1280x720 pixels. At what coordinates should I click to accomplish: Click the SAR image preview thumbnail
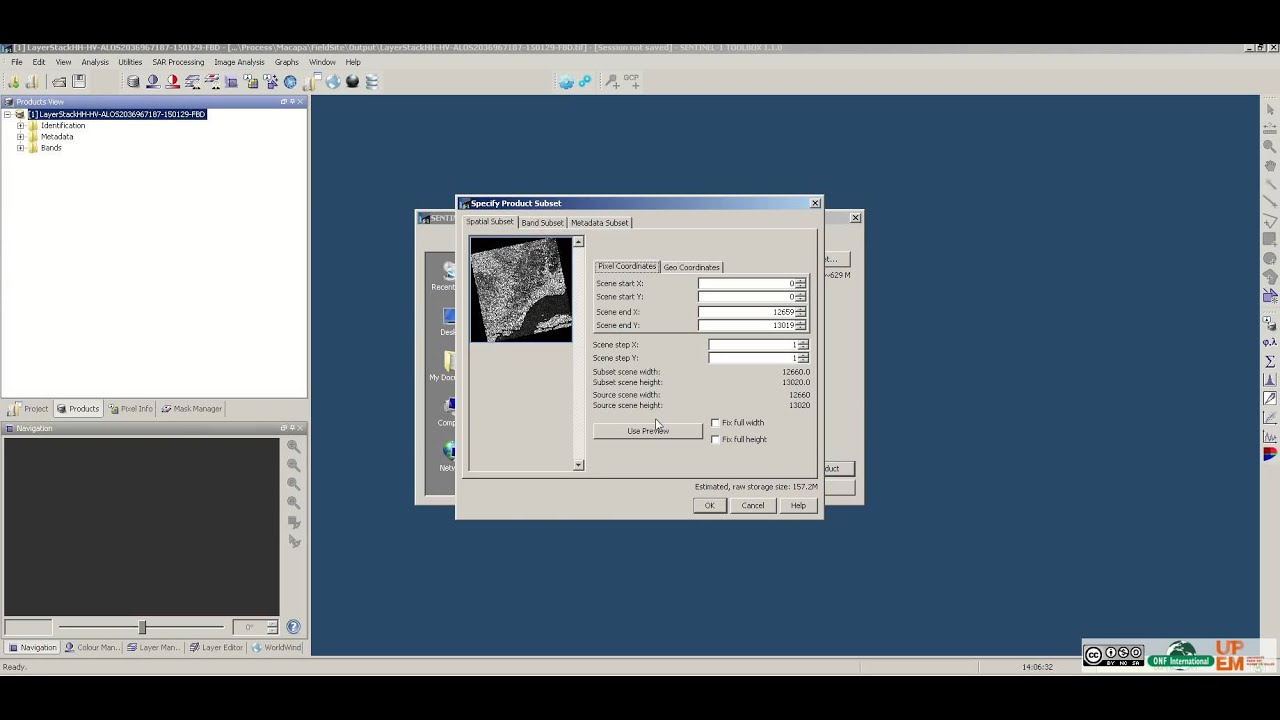(x=521, y=290)
